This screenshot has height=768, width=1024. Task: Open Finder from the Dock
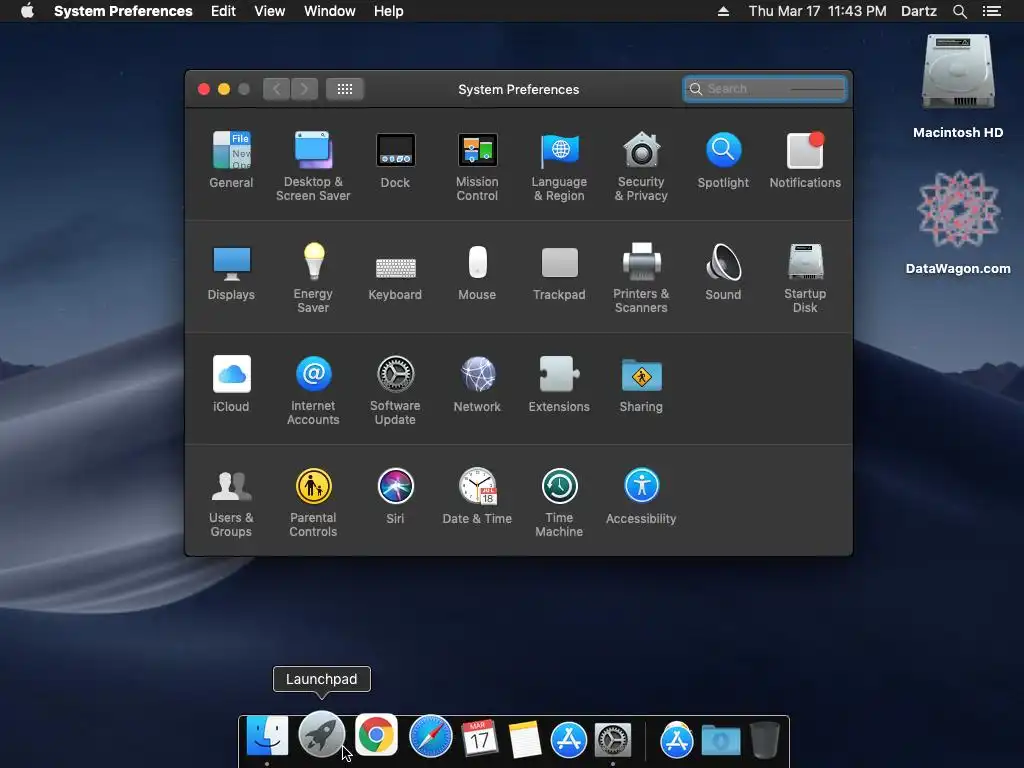pyautogui.click(x=267, y=737)
